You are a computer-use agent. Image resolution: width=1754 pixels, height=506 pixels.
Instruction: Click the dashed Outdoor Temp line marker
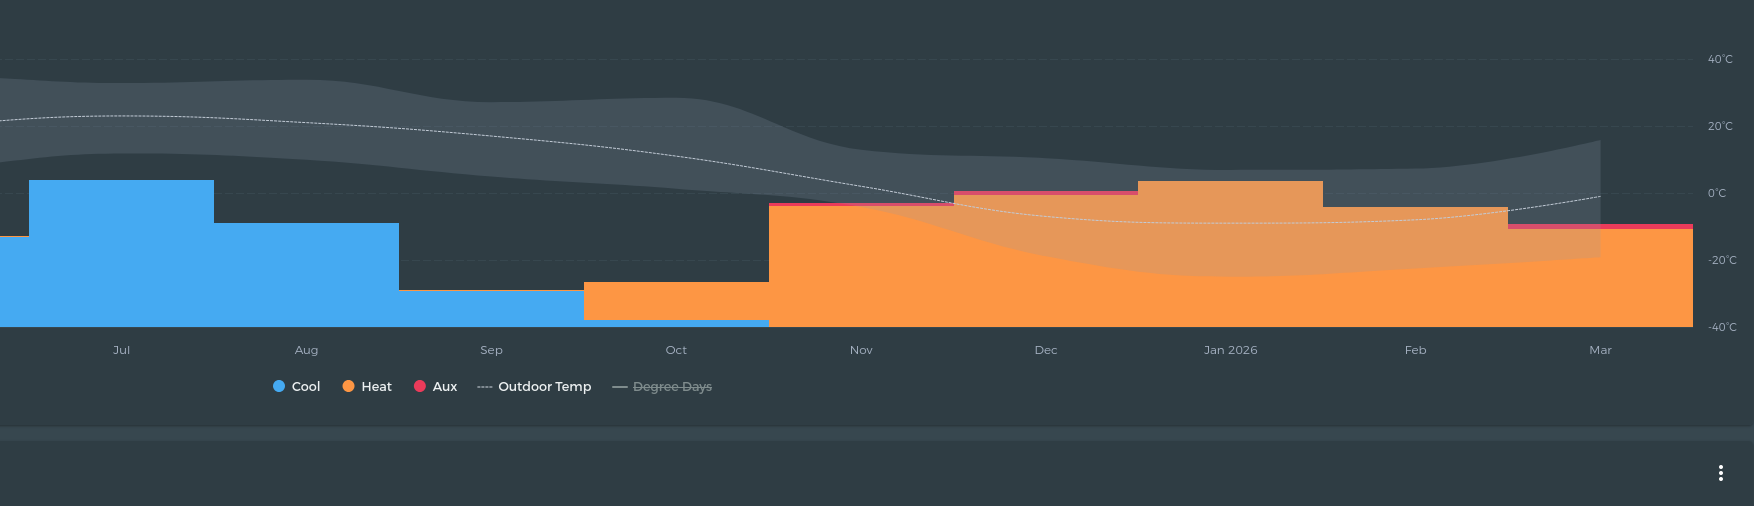485,387
